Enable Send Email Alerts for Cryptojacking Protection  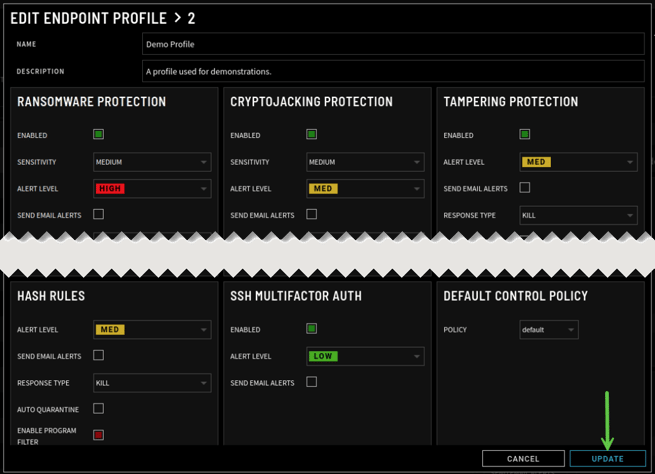click(x=312, y=214)
